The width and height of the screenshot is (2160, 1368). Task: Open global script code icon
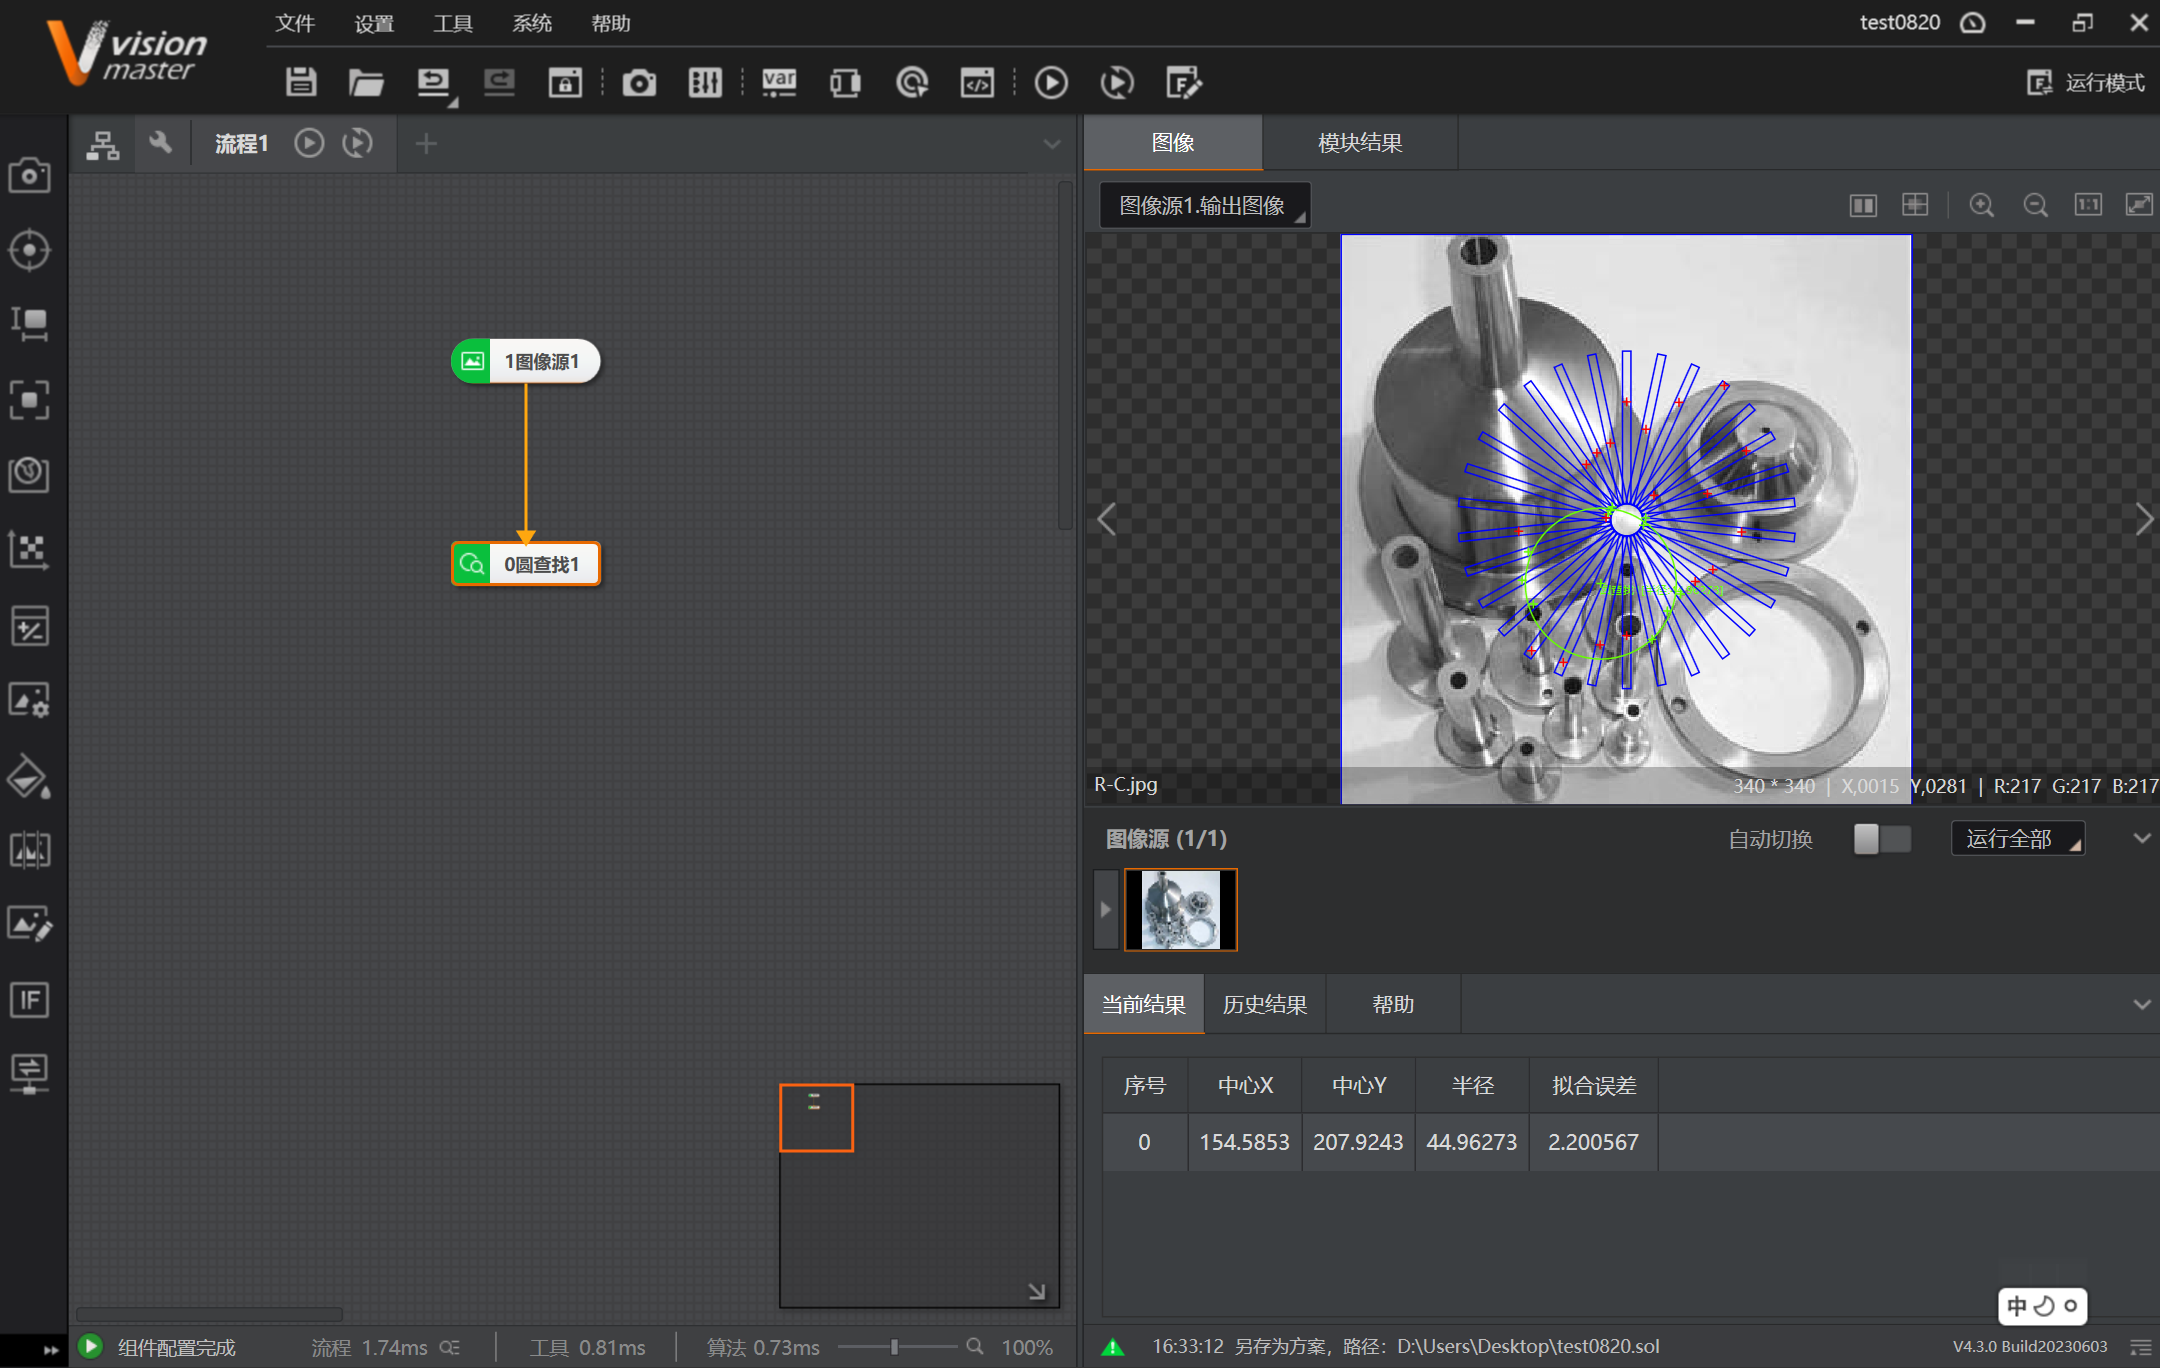pyautogui.click(x=977, y=82)
